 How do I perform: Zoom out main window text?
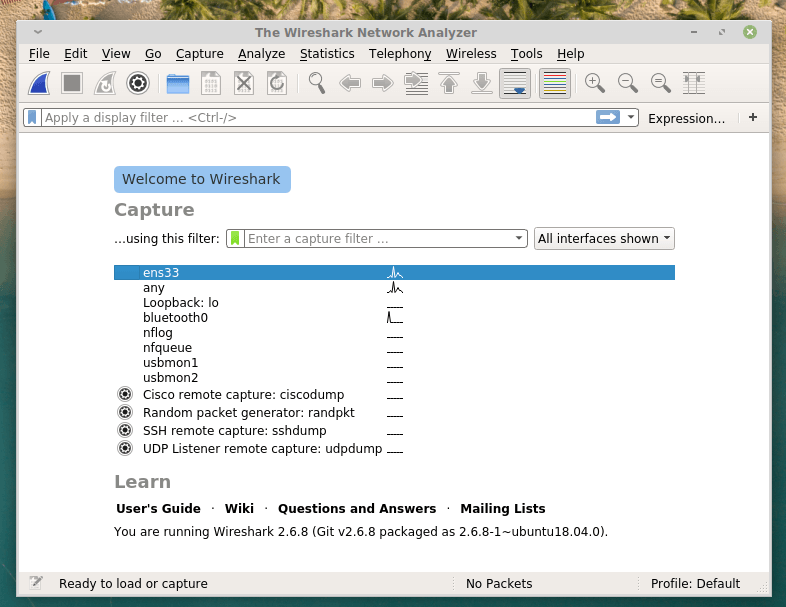tap(628, 83)
